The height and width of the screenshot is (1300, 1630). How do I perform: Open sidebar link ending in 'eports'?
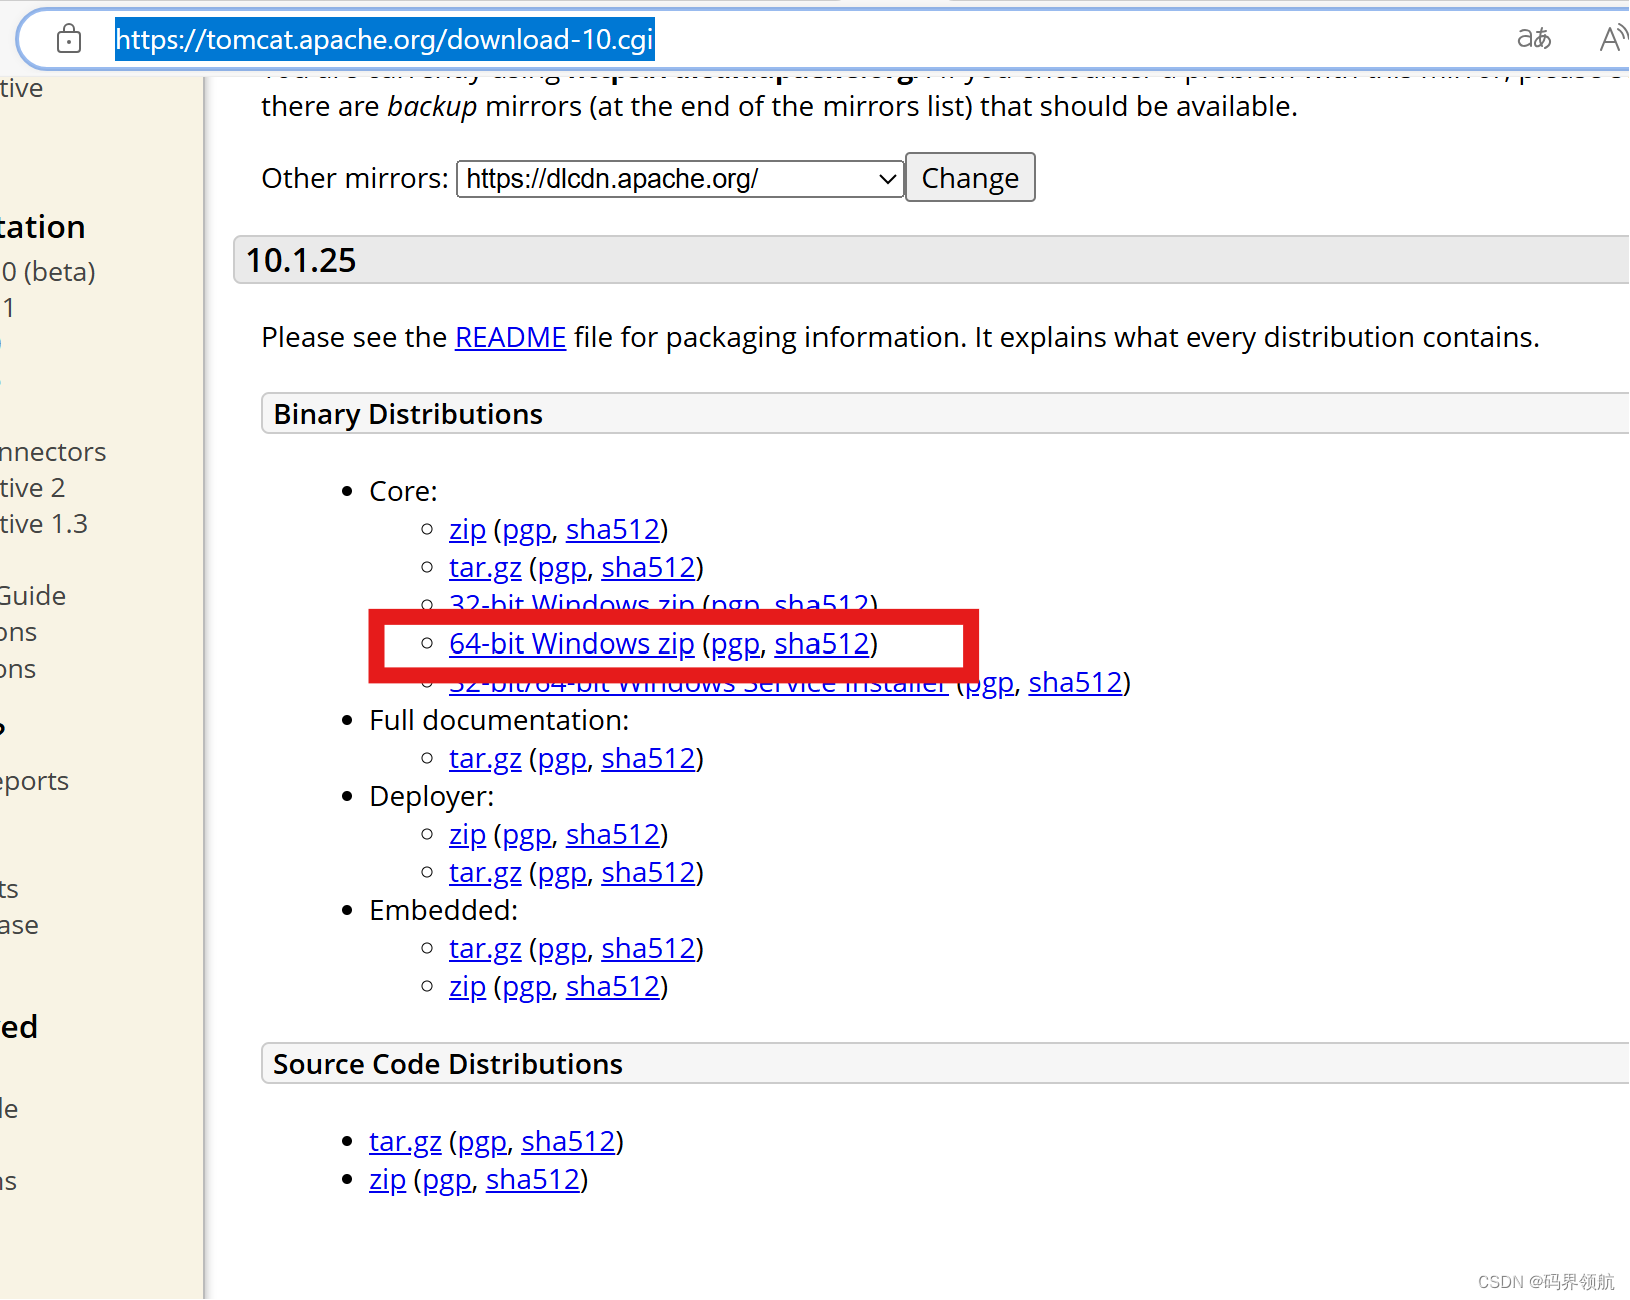pyautogui.click(x=35, y=781)
